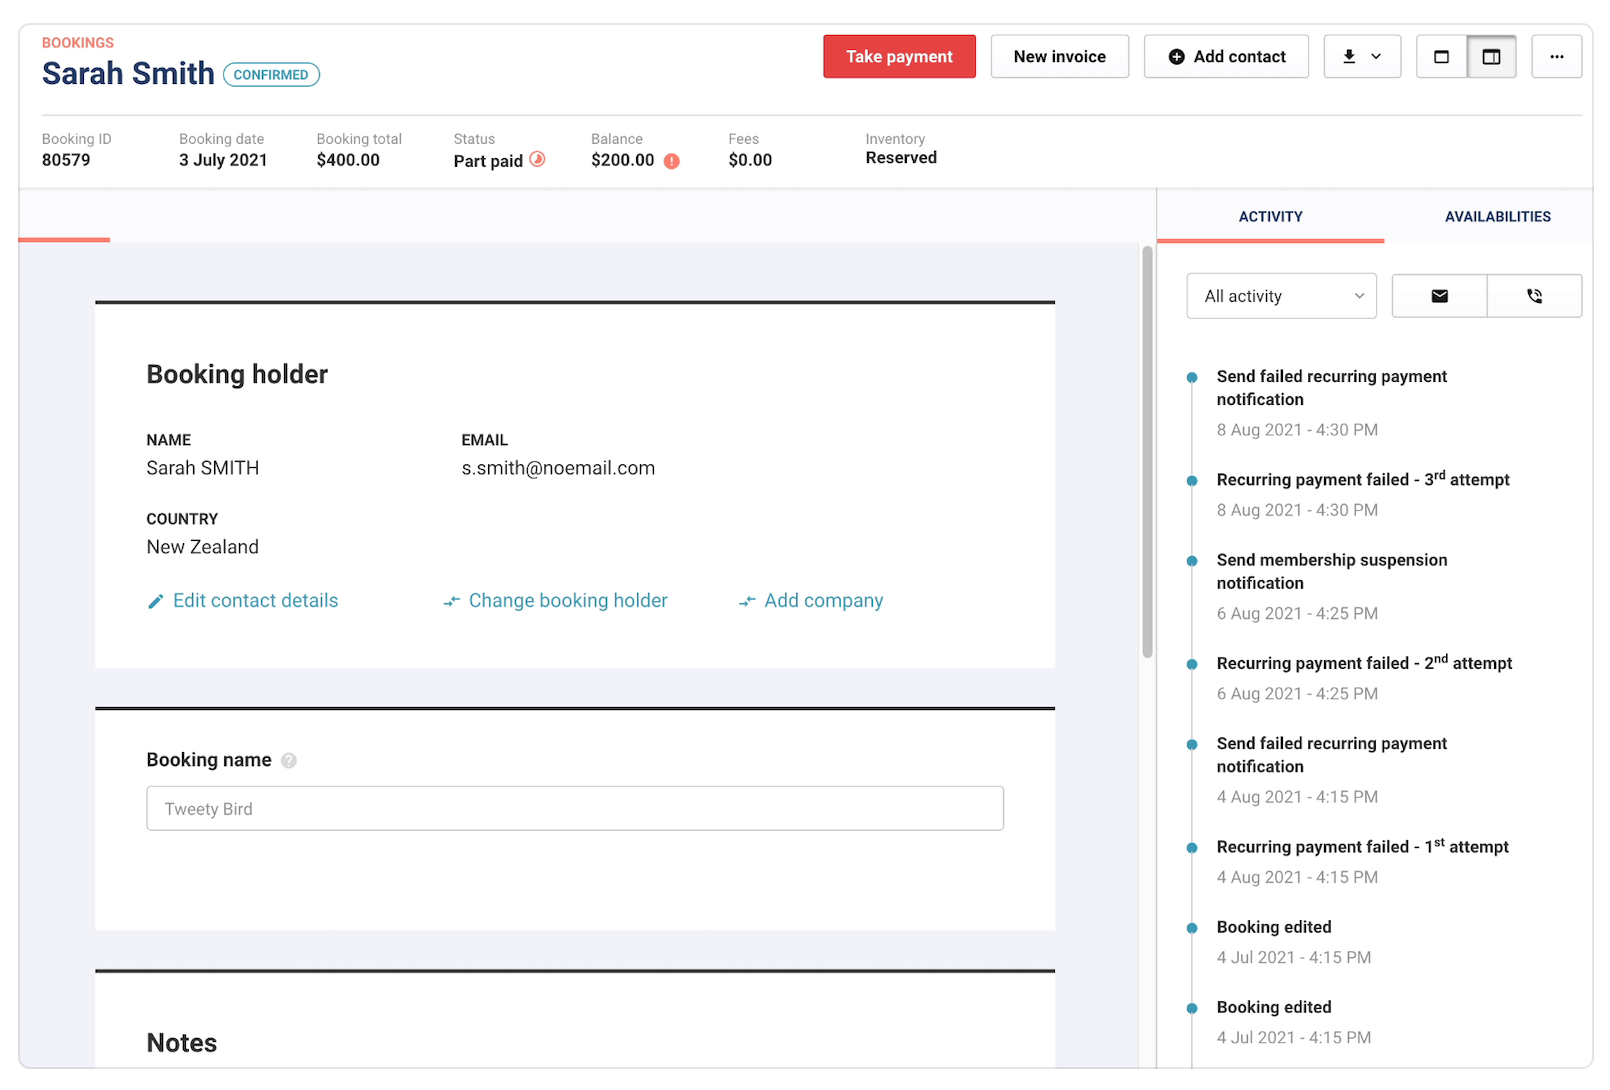Viewport: 1610px width, 1090px height.
Task: Filter activity by phone call icon
Action: coord(1534,296)
